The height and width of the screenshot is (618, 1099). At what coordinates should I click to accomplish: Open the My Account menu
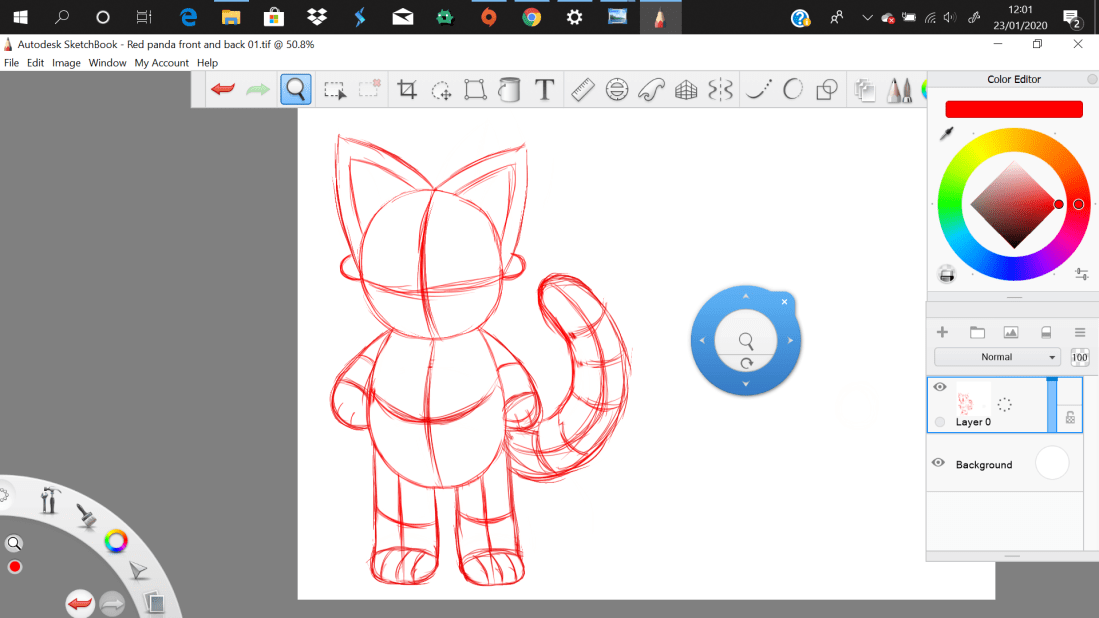[x=161, y=63]
